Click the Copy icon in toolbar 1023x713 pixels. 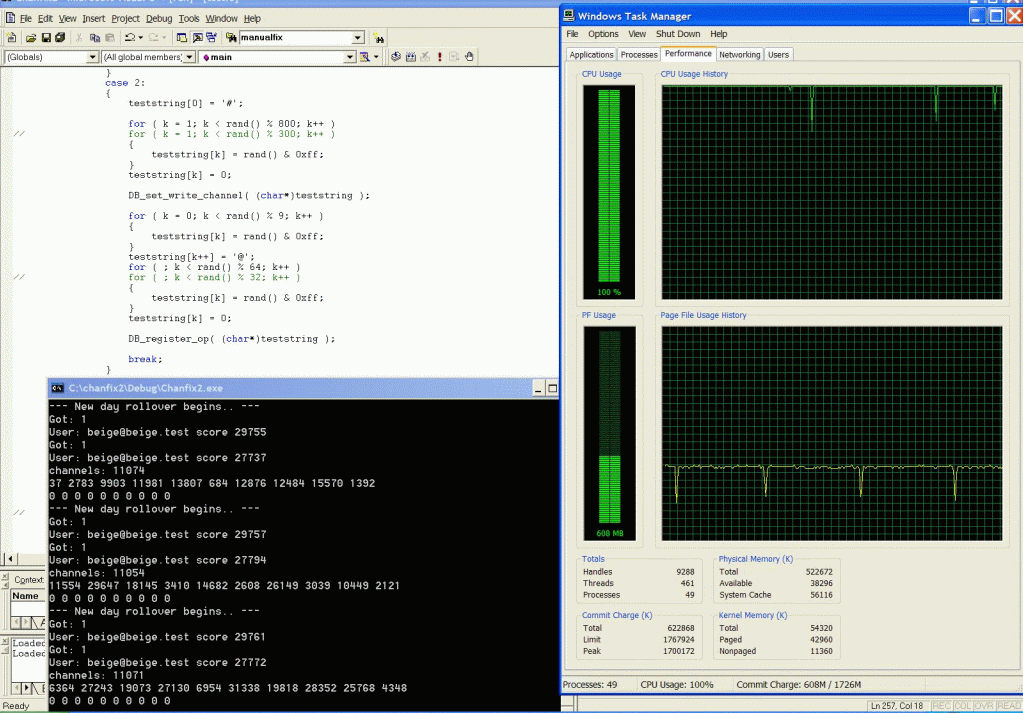95,38
